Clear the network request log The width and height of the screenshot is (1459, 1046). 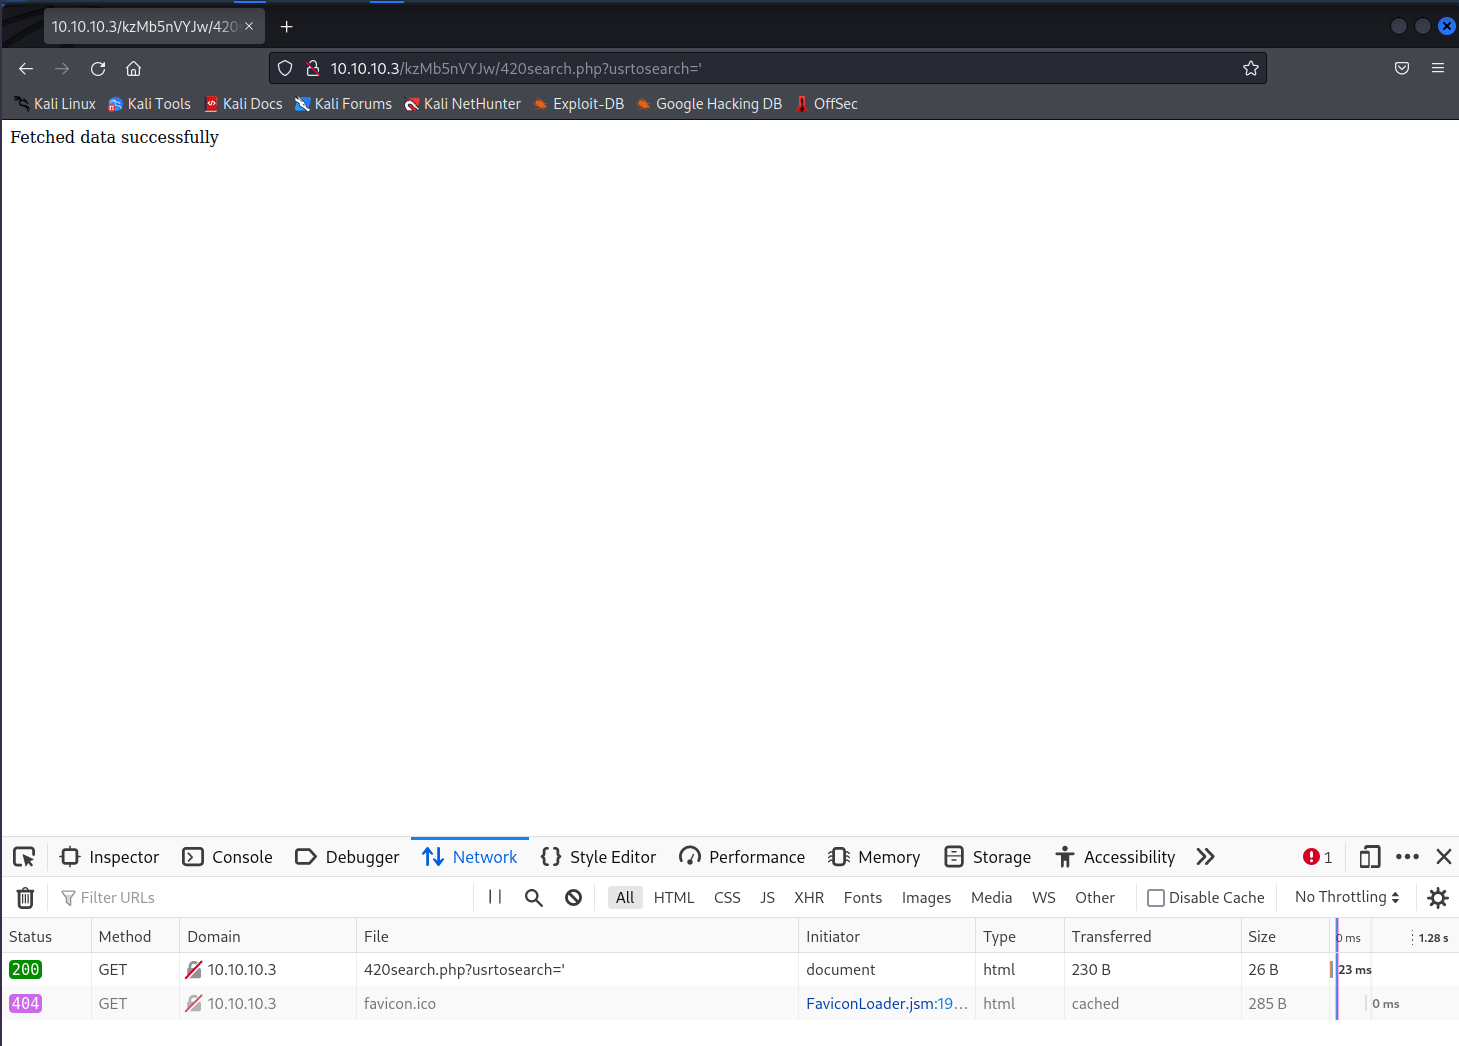click(x=26, y=898)
